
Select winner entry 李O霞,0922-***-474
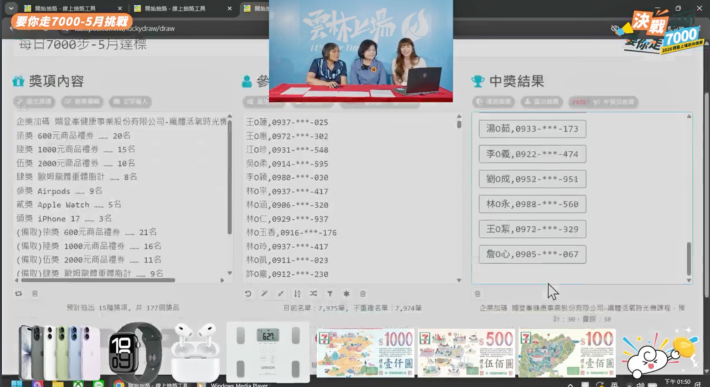point(532,154)
